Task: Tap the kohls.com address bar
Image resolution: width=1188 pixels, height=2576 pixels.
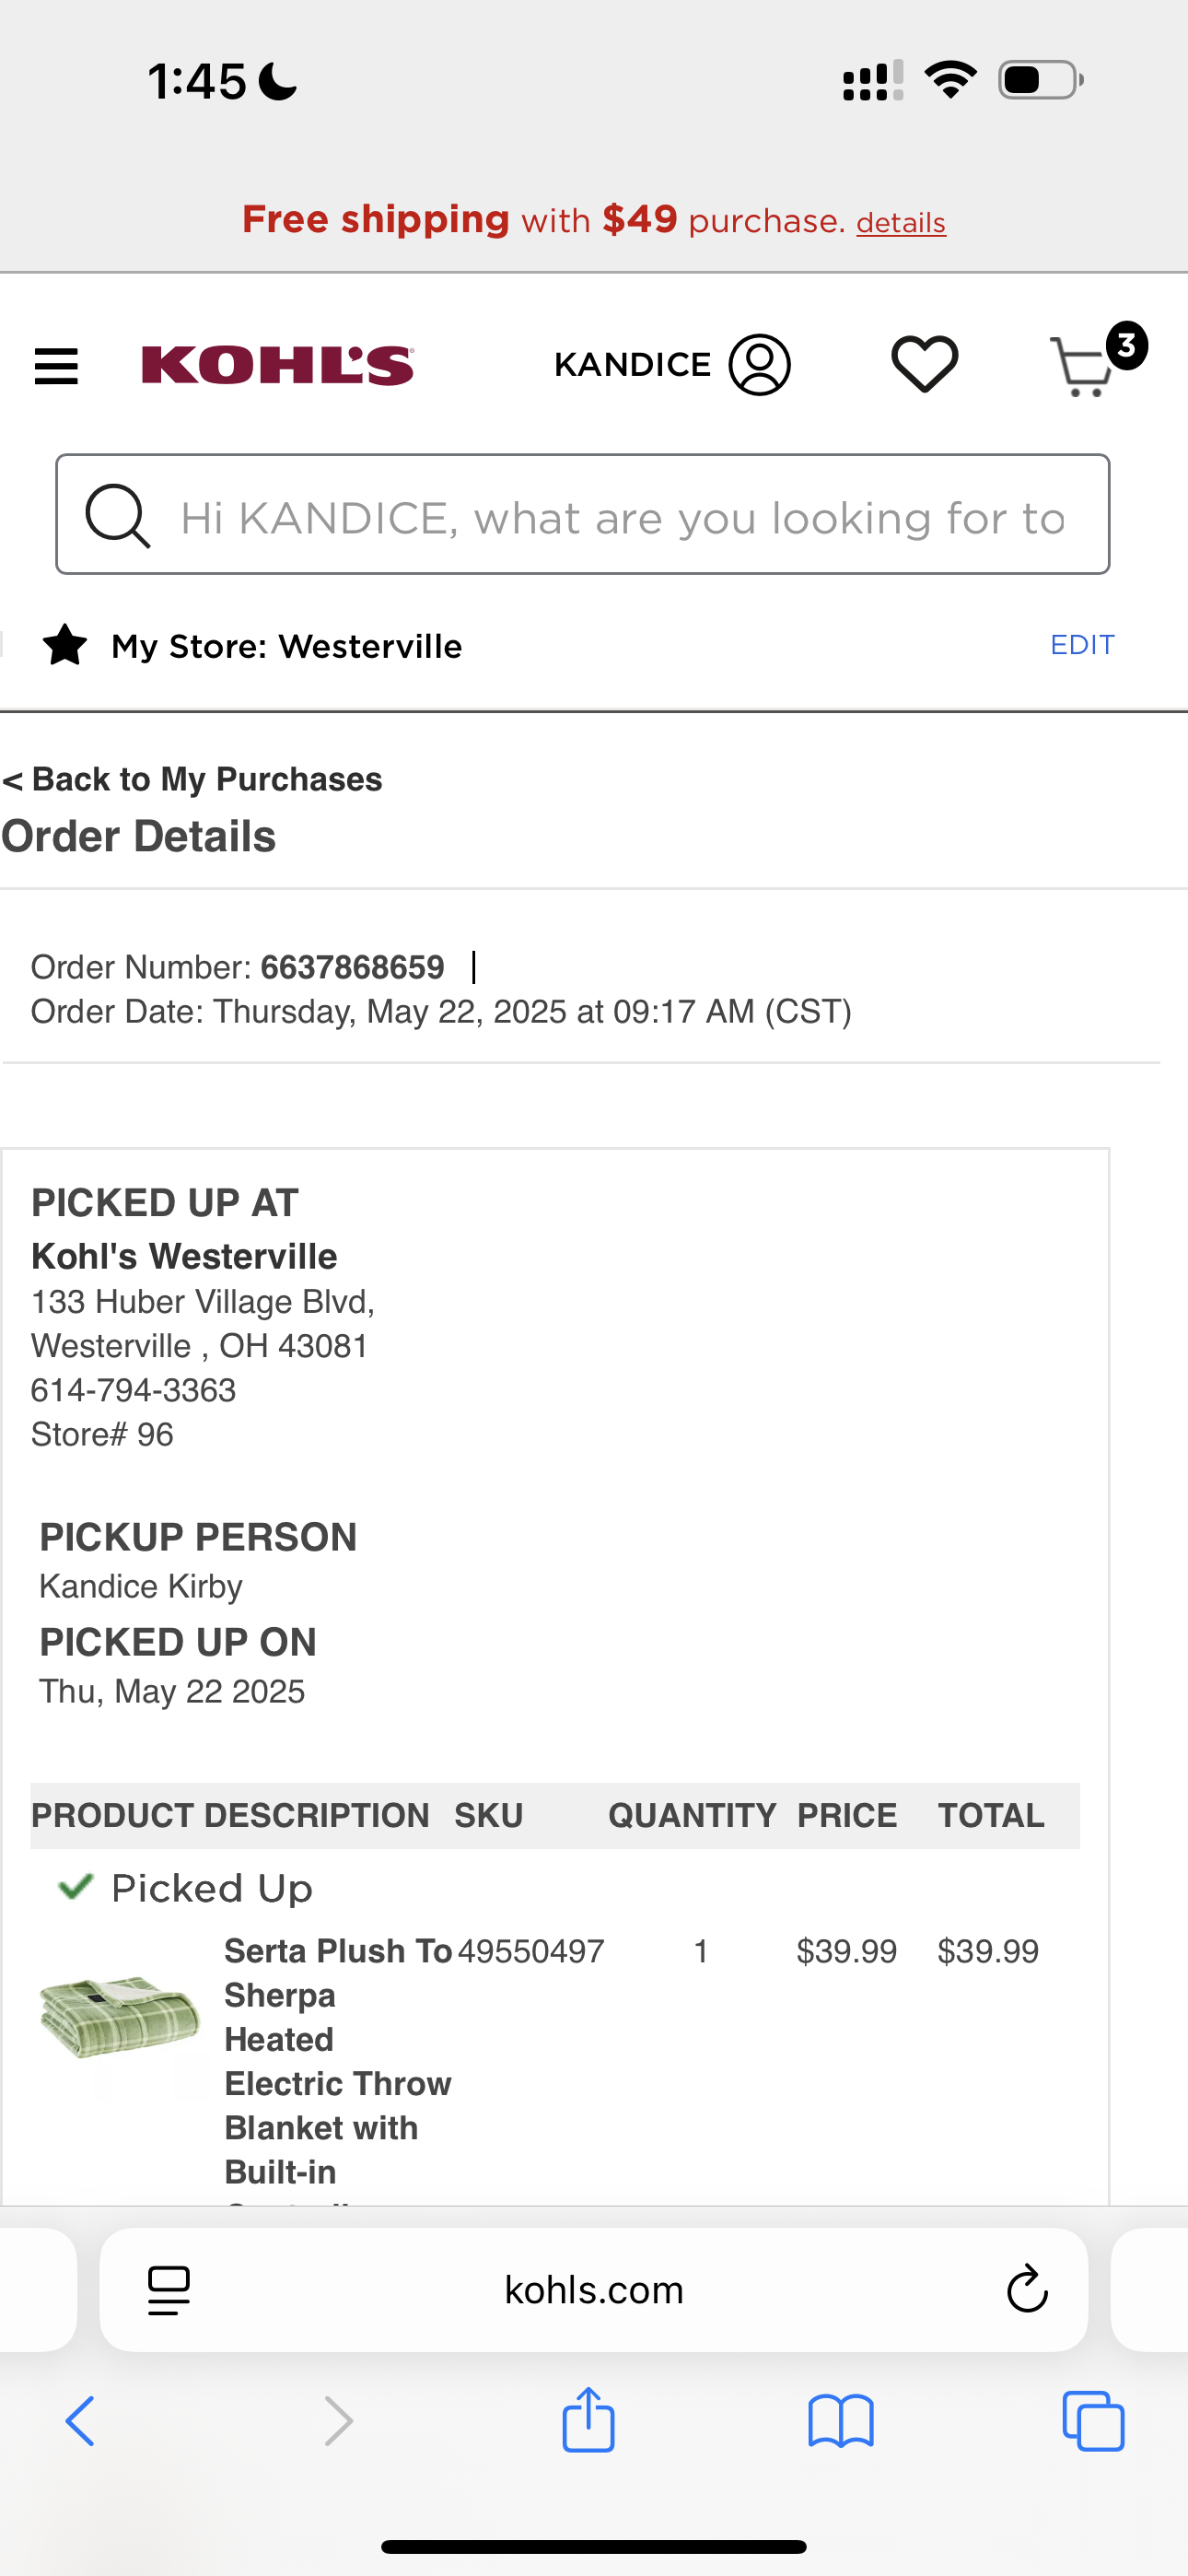Action: point(594,2289)
